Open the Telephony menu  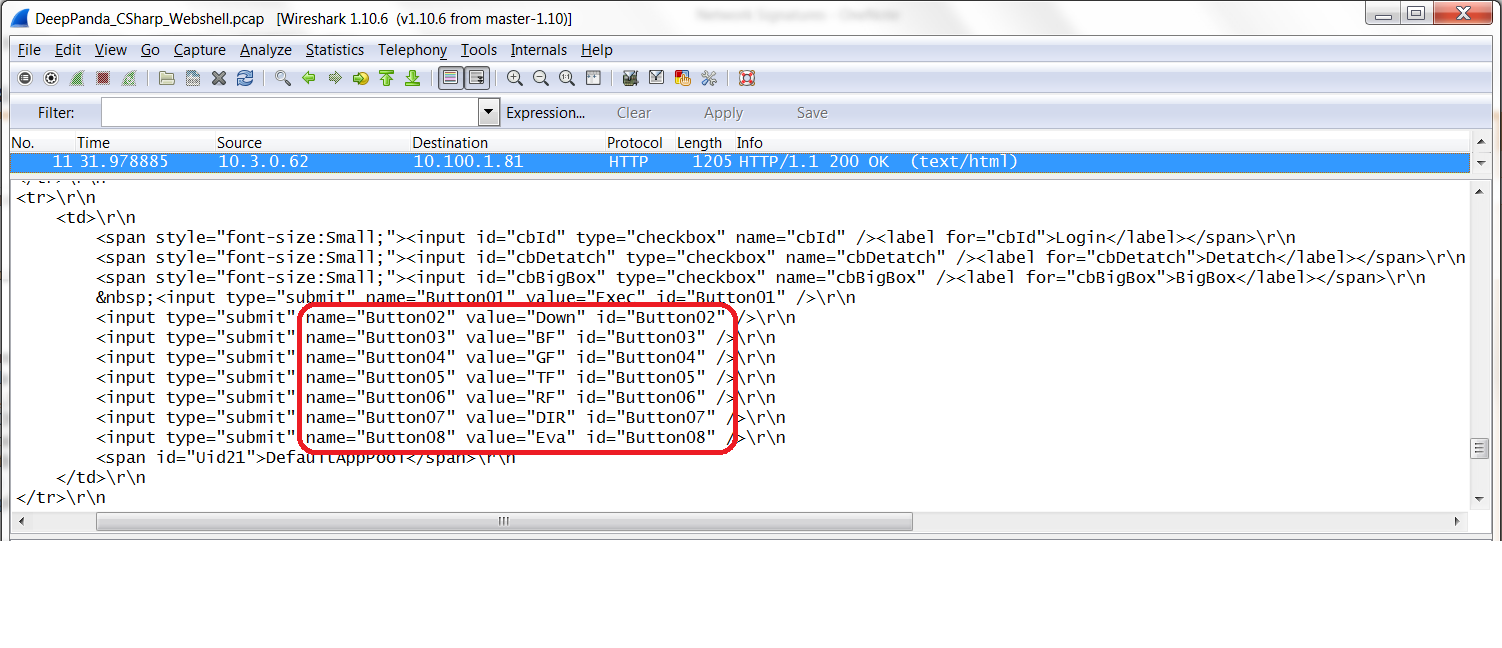tap(413, 50)
